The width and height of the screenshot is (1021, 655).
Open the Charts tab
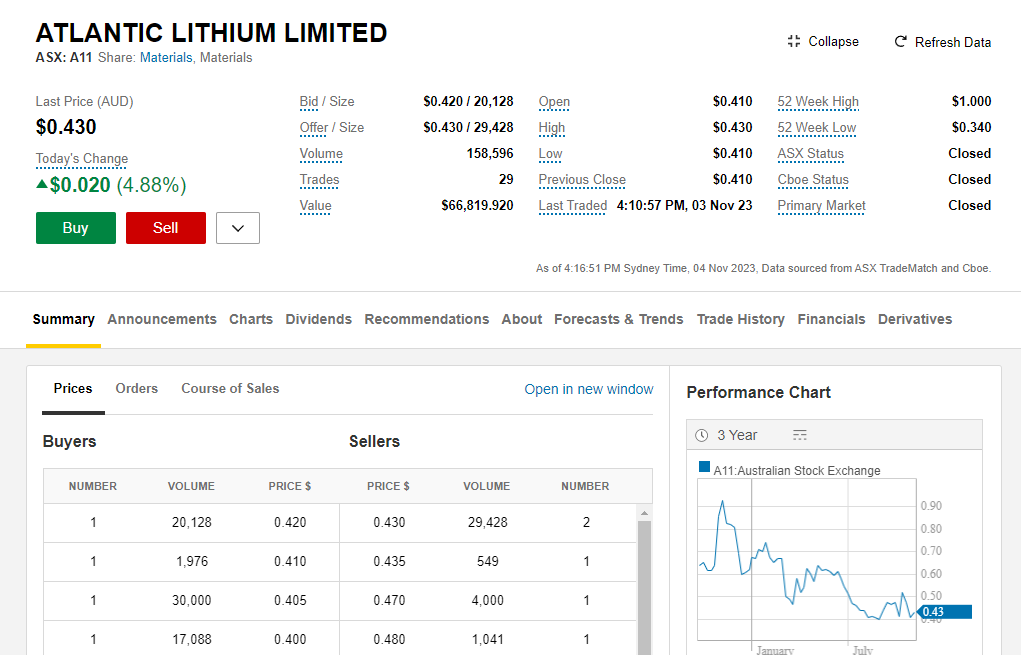point(251,319)
